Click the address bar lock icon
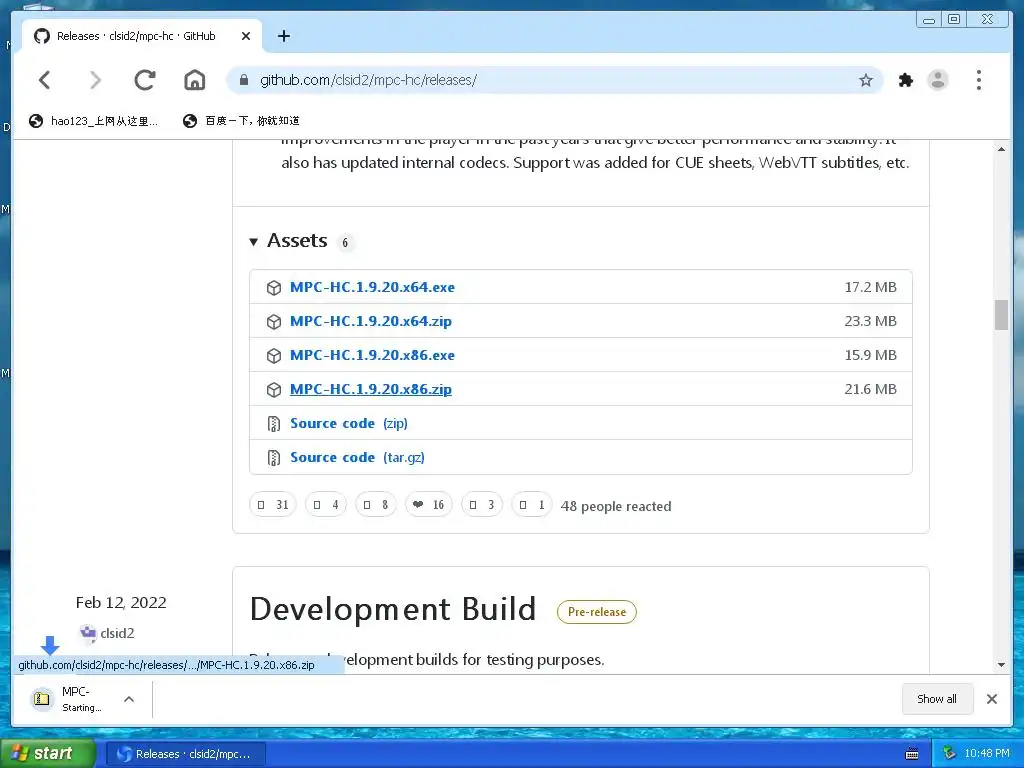 (x=244, y=80)
